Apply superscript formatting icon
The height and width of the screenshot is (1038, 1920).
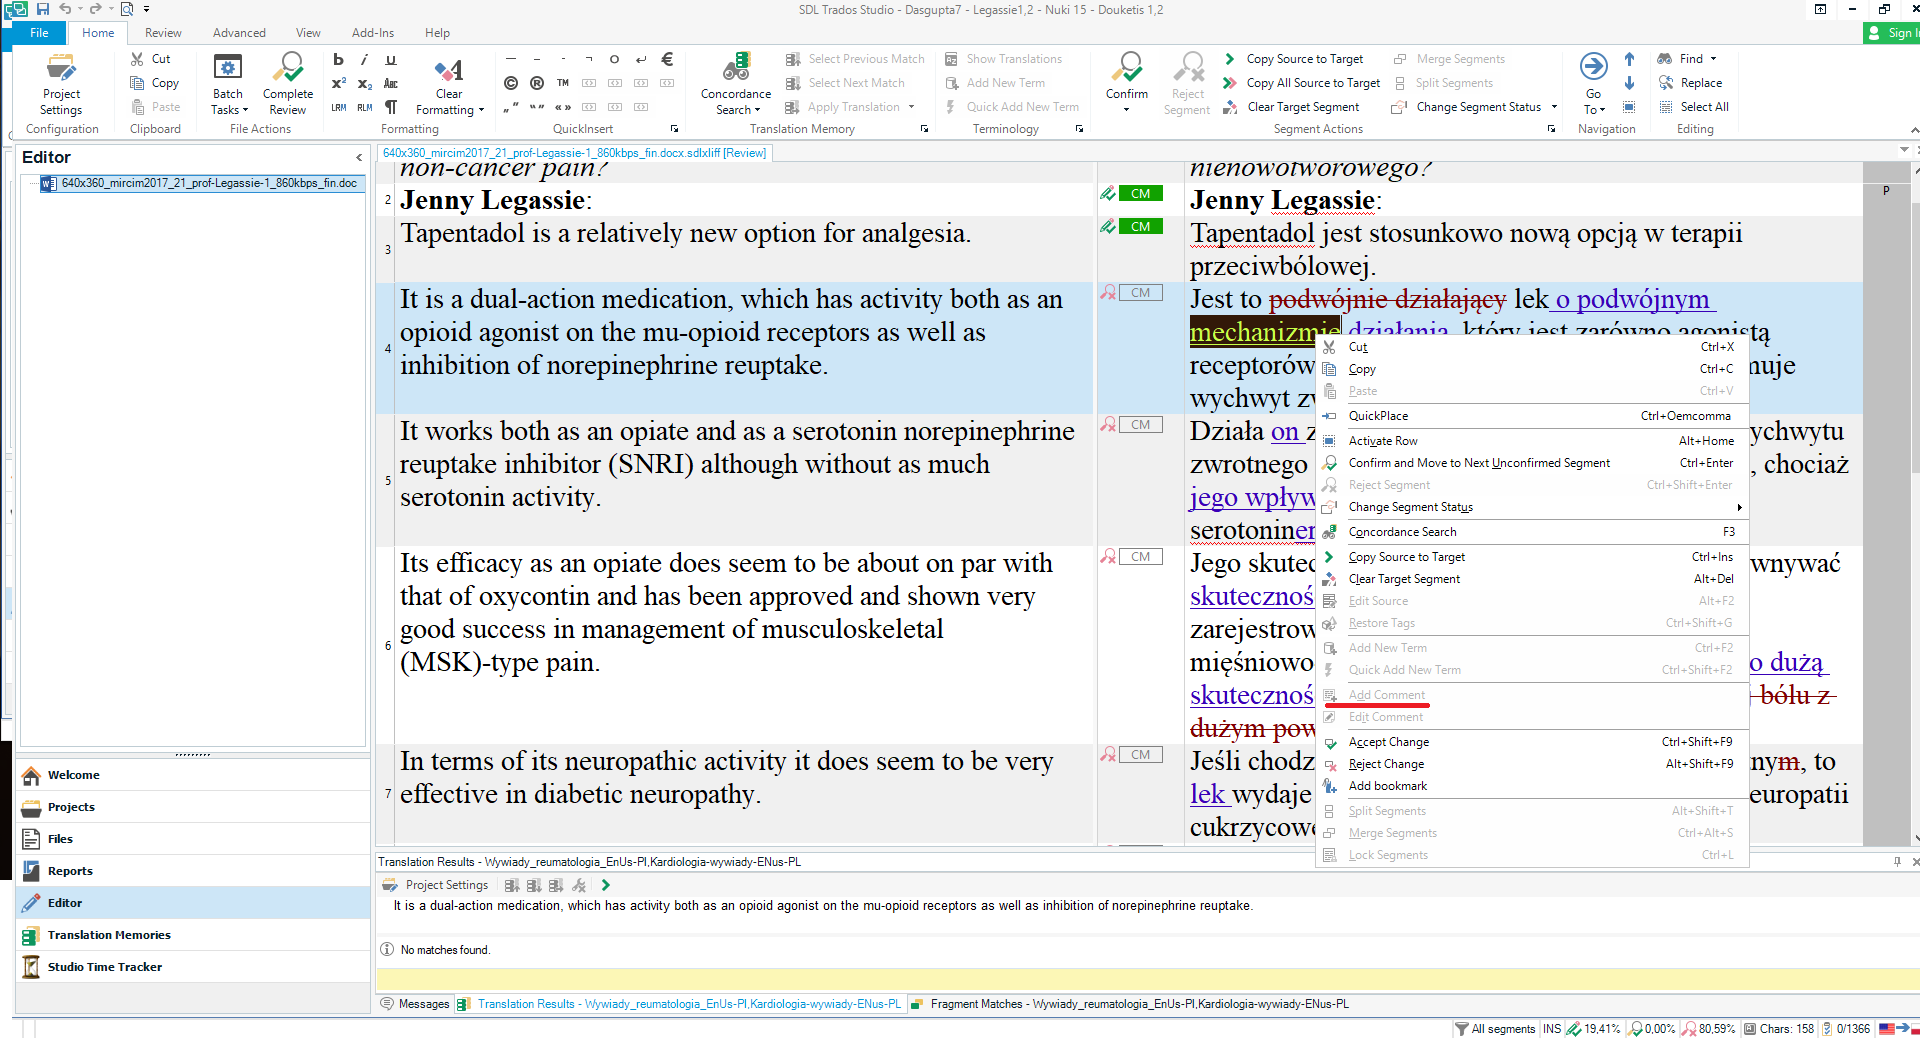pyautogui.click(x=338, y=83)
